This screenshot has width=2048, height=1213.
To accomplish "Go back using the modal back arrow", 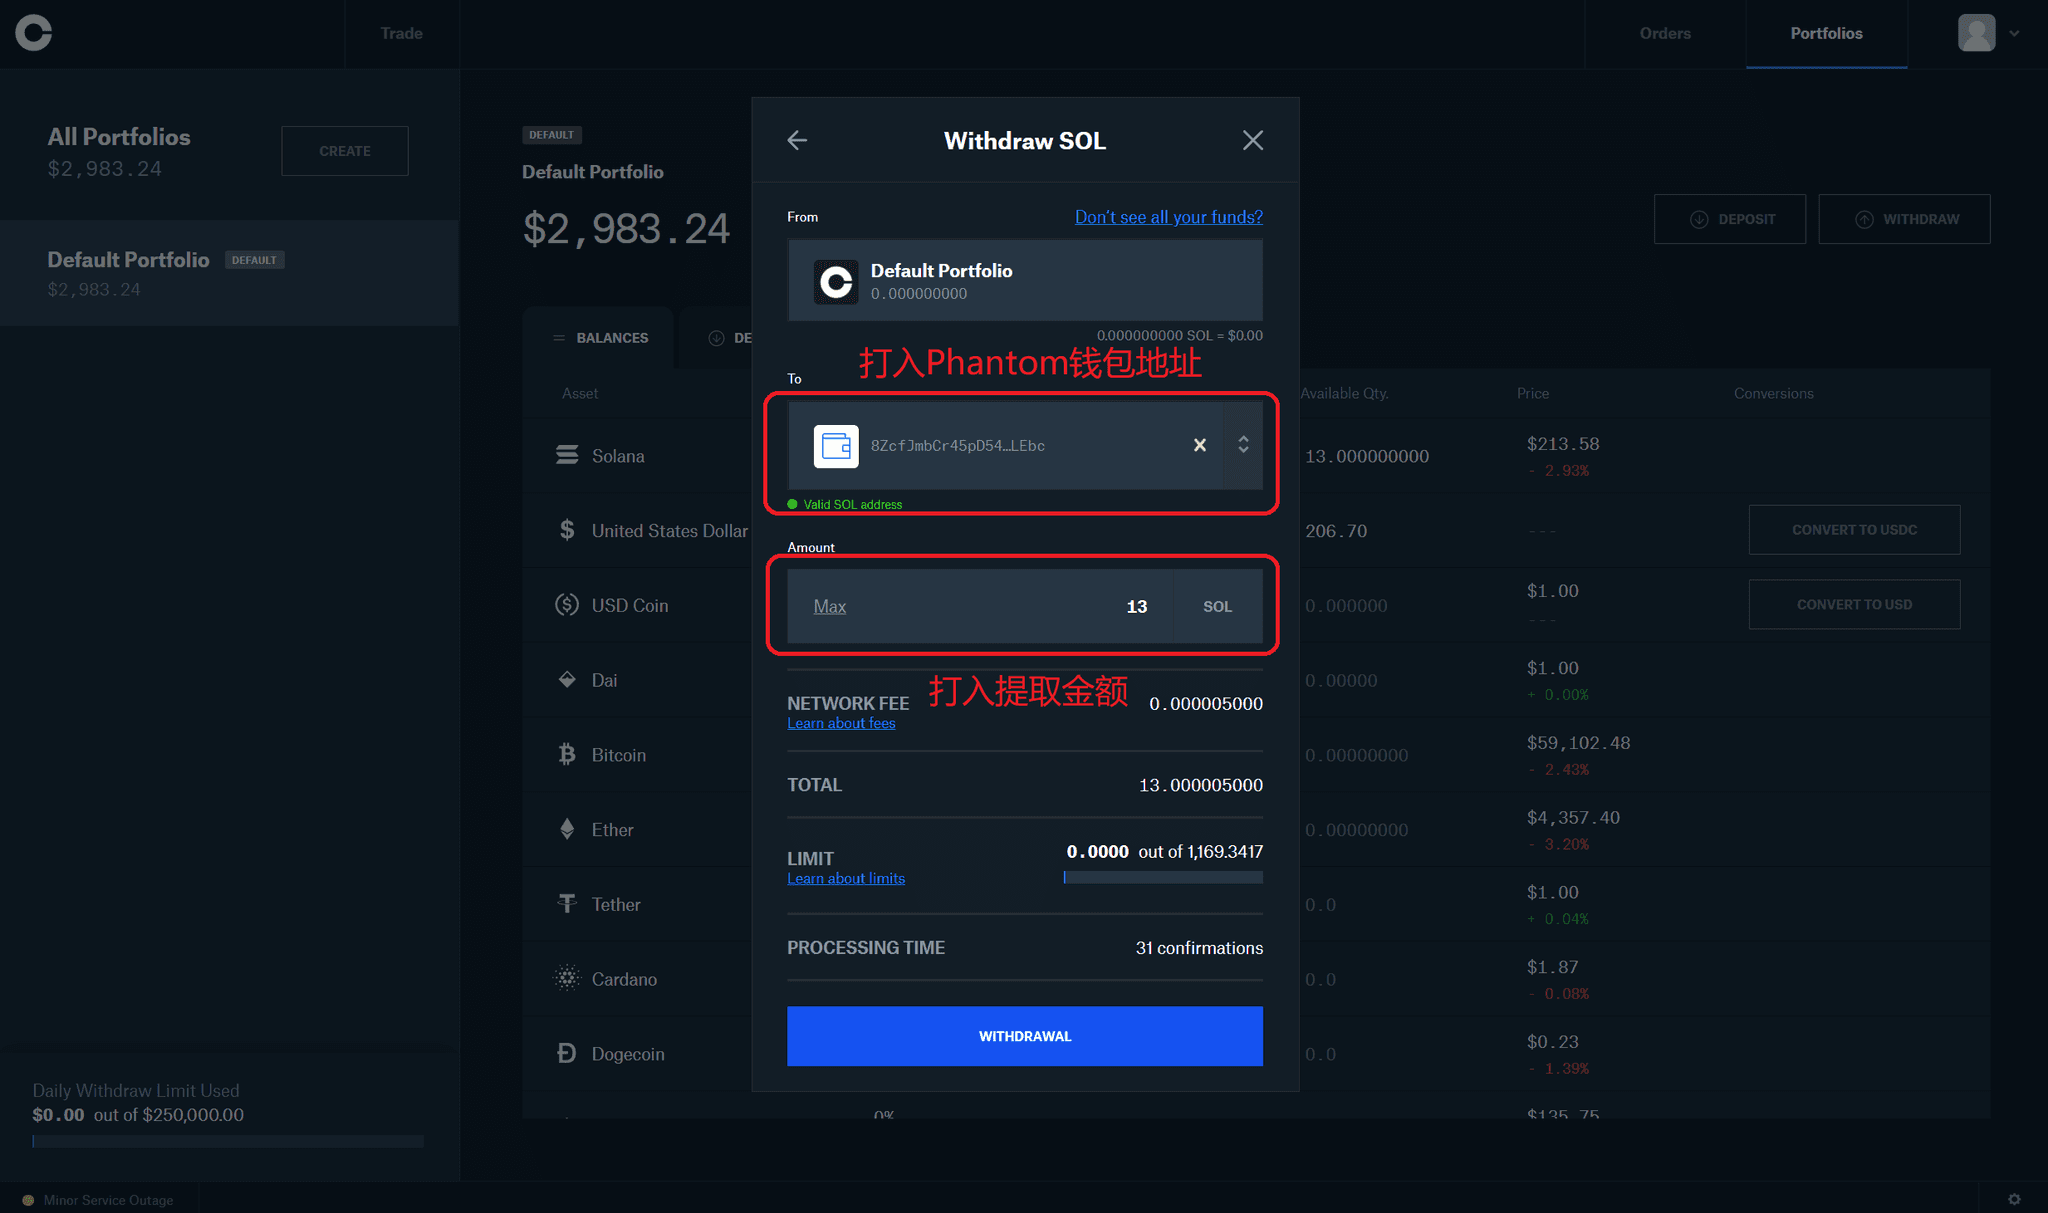I will 797,140.
